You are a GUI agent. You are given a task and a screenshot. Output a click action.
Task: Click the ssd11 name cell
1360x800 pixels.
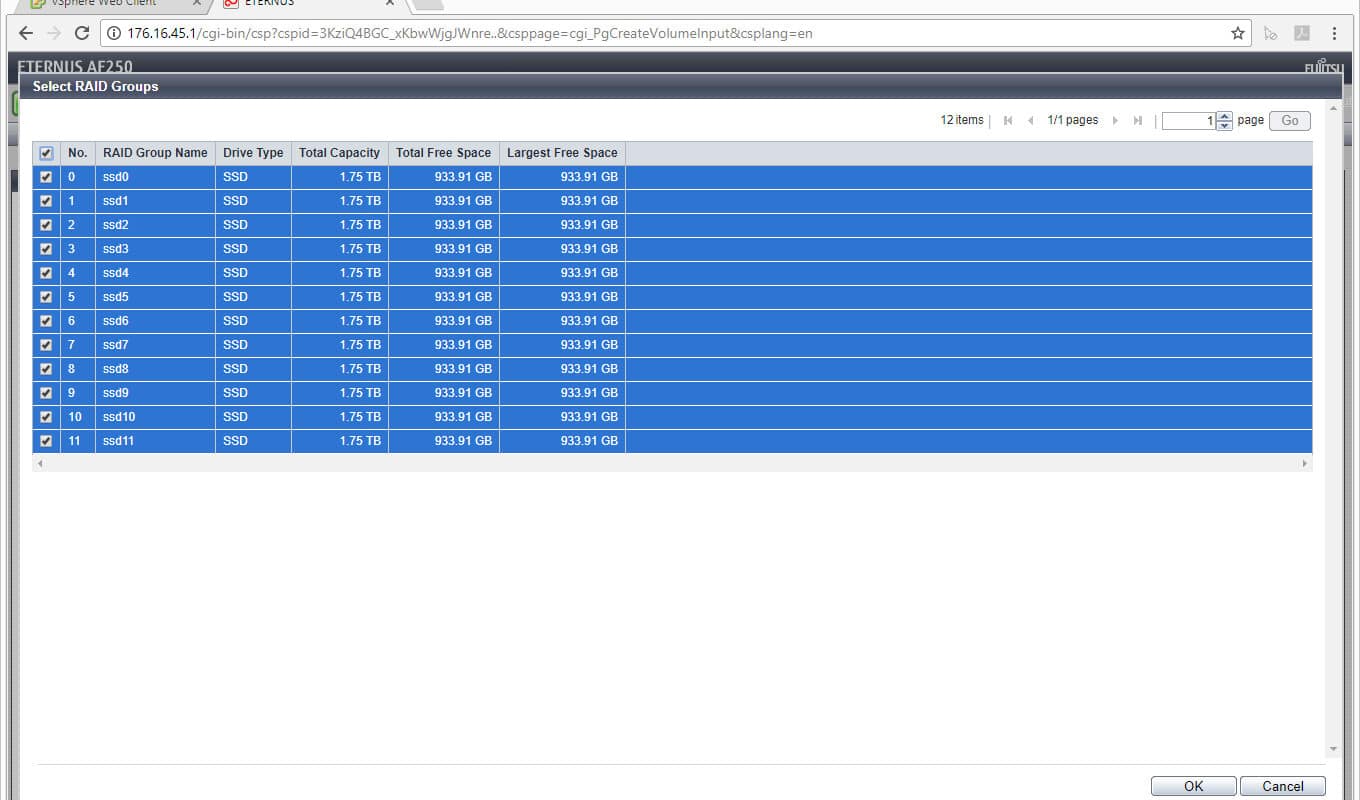pos(155,441)
